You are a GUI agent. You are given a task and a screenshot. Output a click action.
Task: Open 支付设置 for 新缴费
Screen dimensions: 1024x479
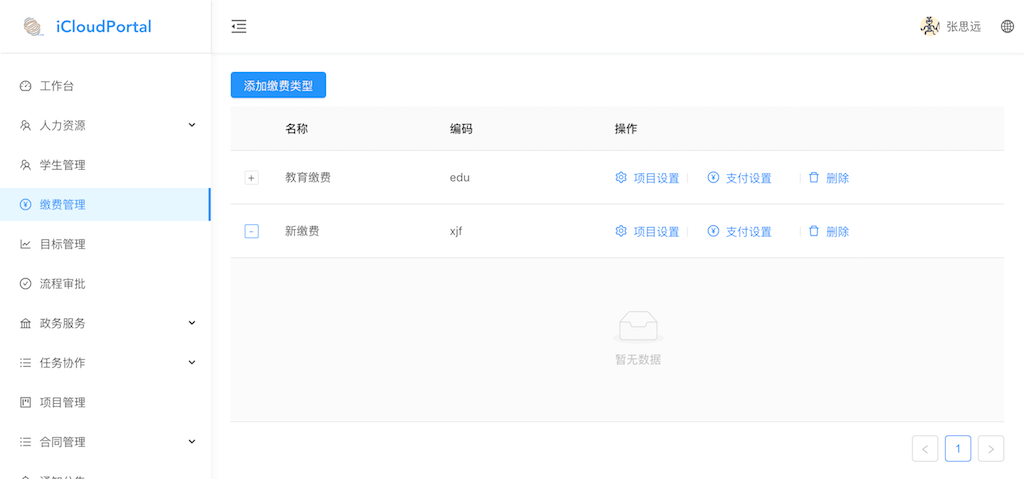coord(748,231)
